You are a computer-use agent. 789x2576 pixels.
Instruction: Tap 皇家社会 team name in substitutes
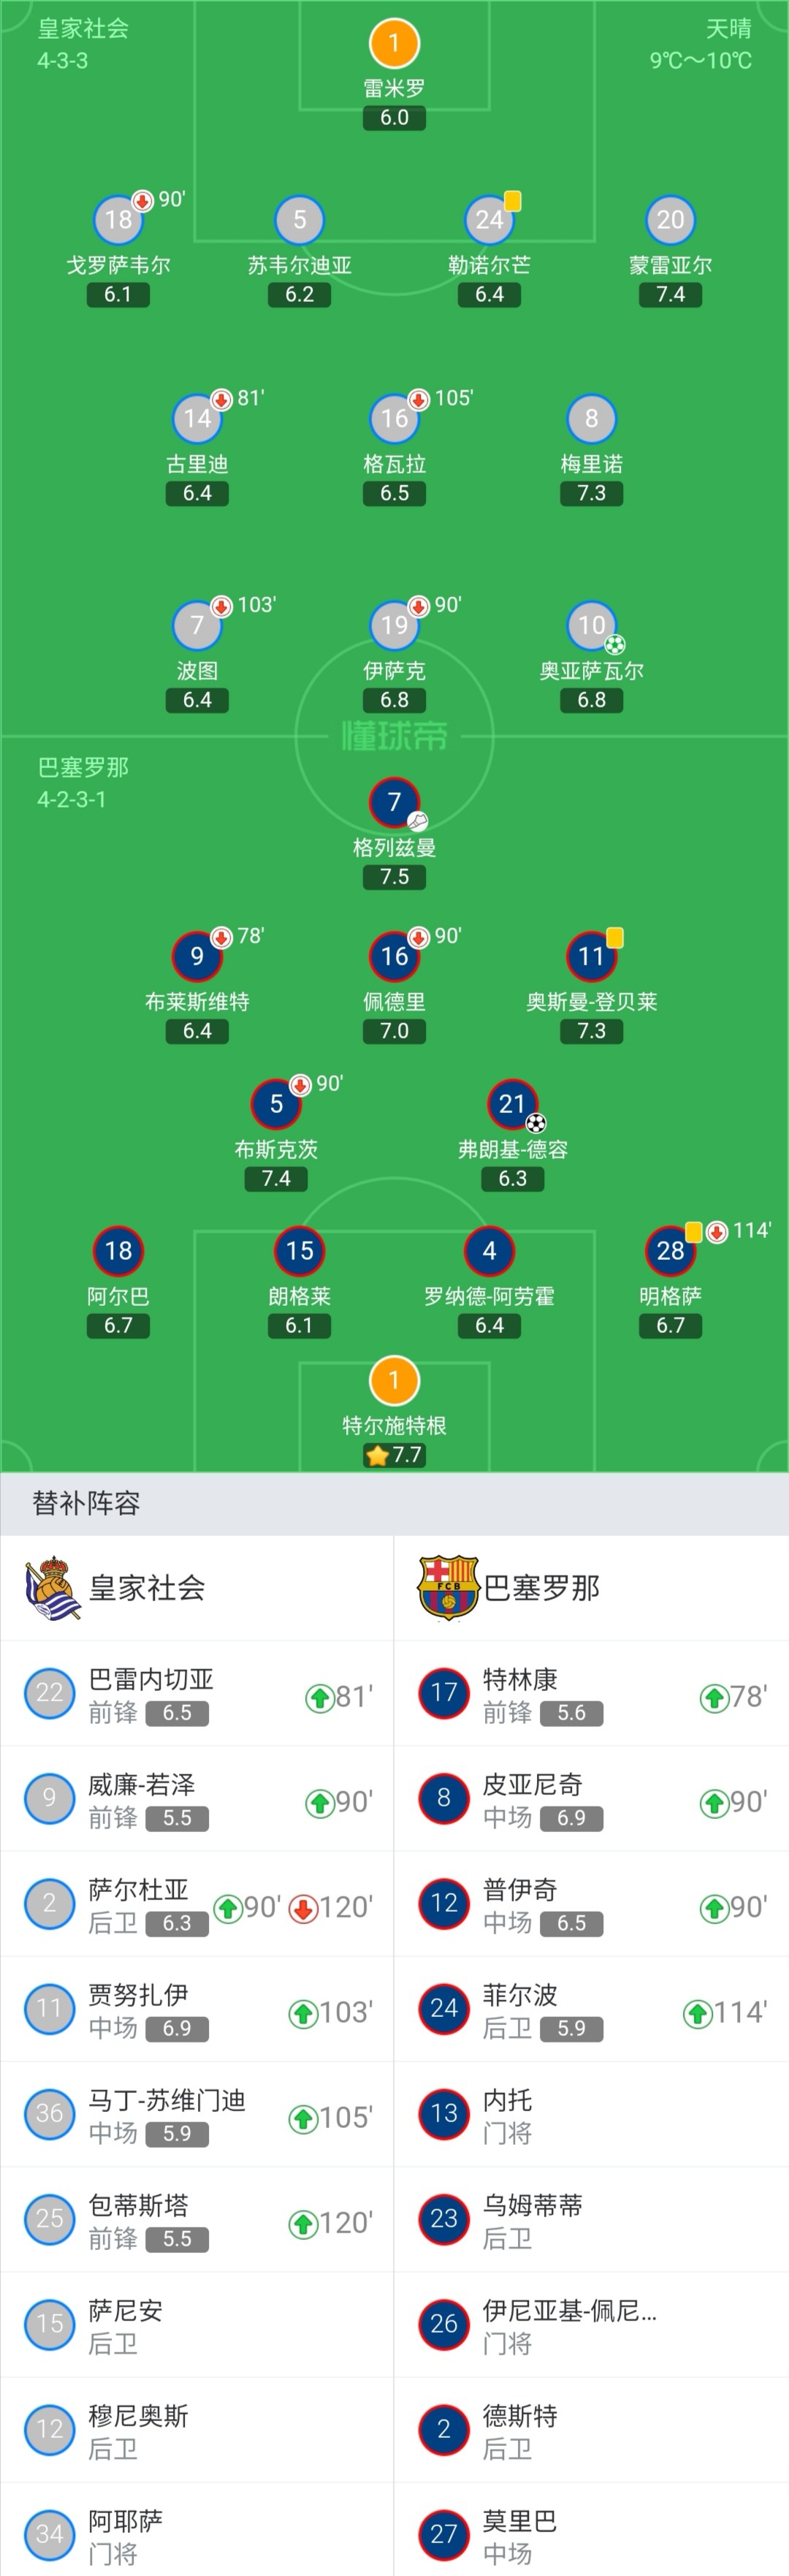click(147, 1588)
